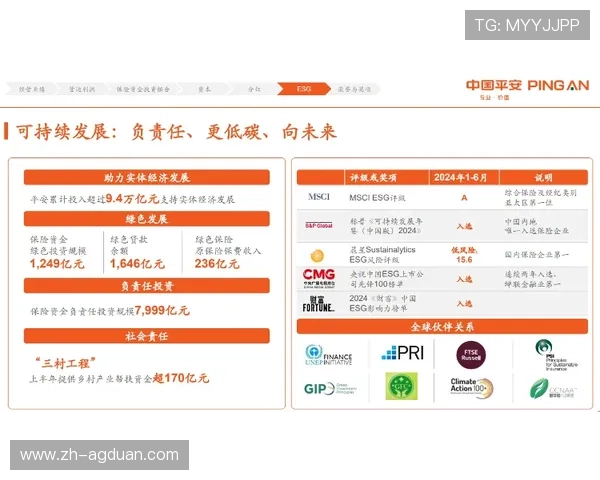Click the 绿色保险原保险保费收入 label
The height and width of the screenshot is (480, 600).
coord(228,245)
